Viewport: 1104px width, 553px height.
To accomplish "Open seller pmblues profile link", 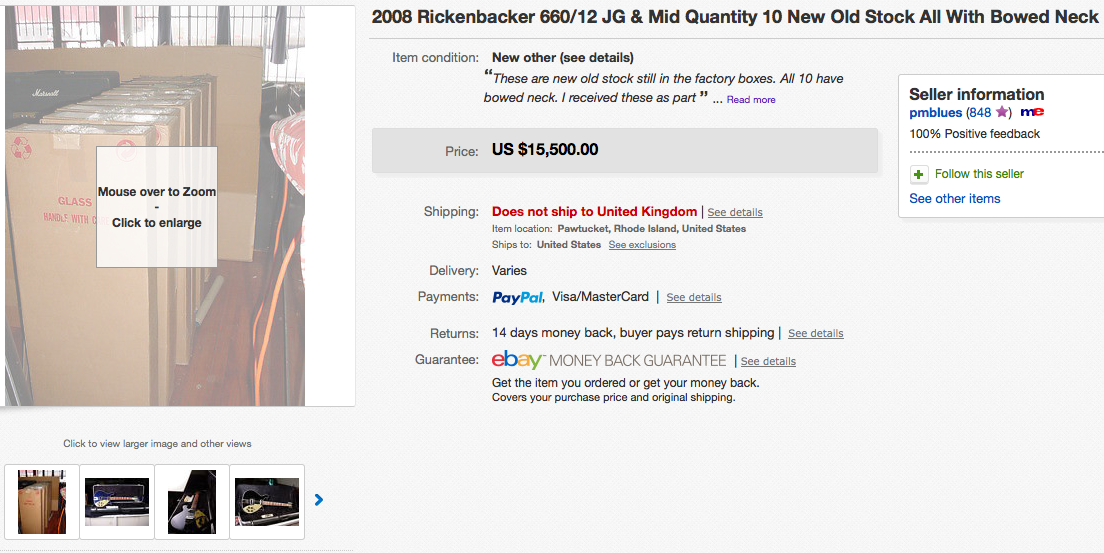I will point(935,113).
